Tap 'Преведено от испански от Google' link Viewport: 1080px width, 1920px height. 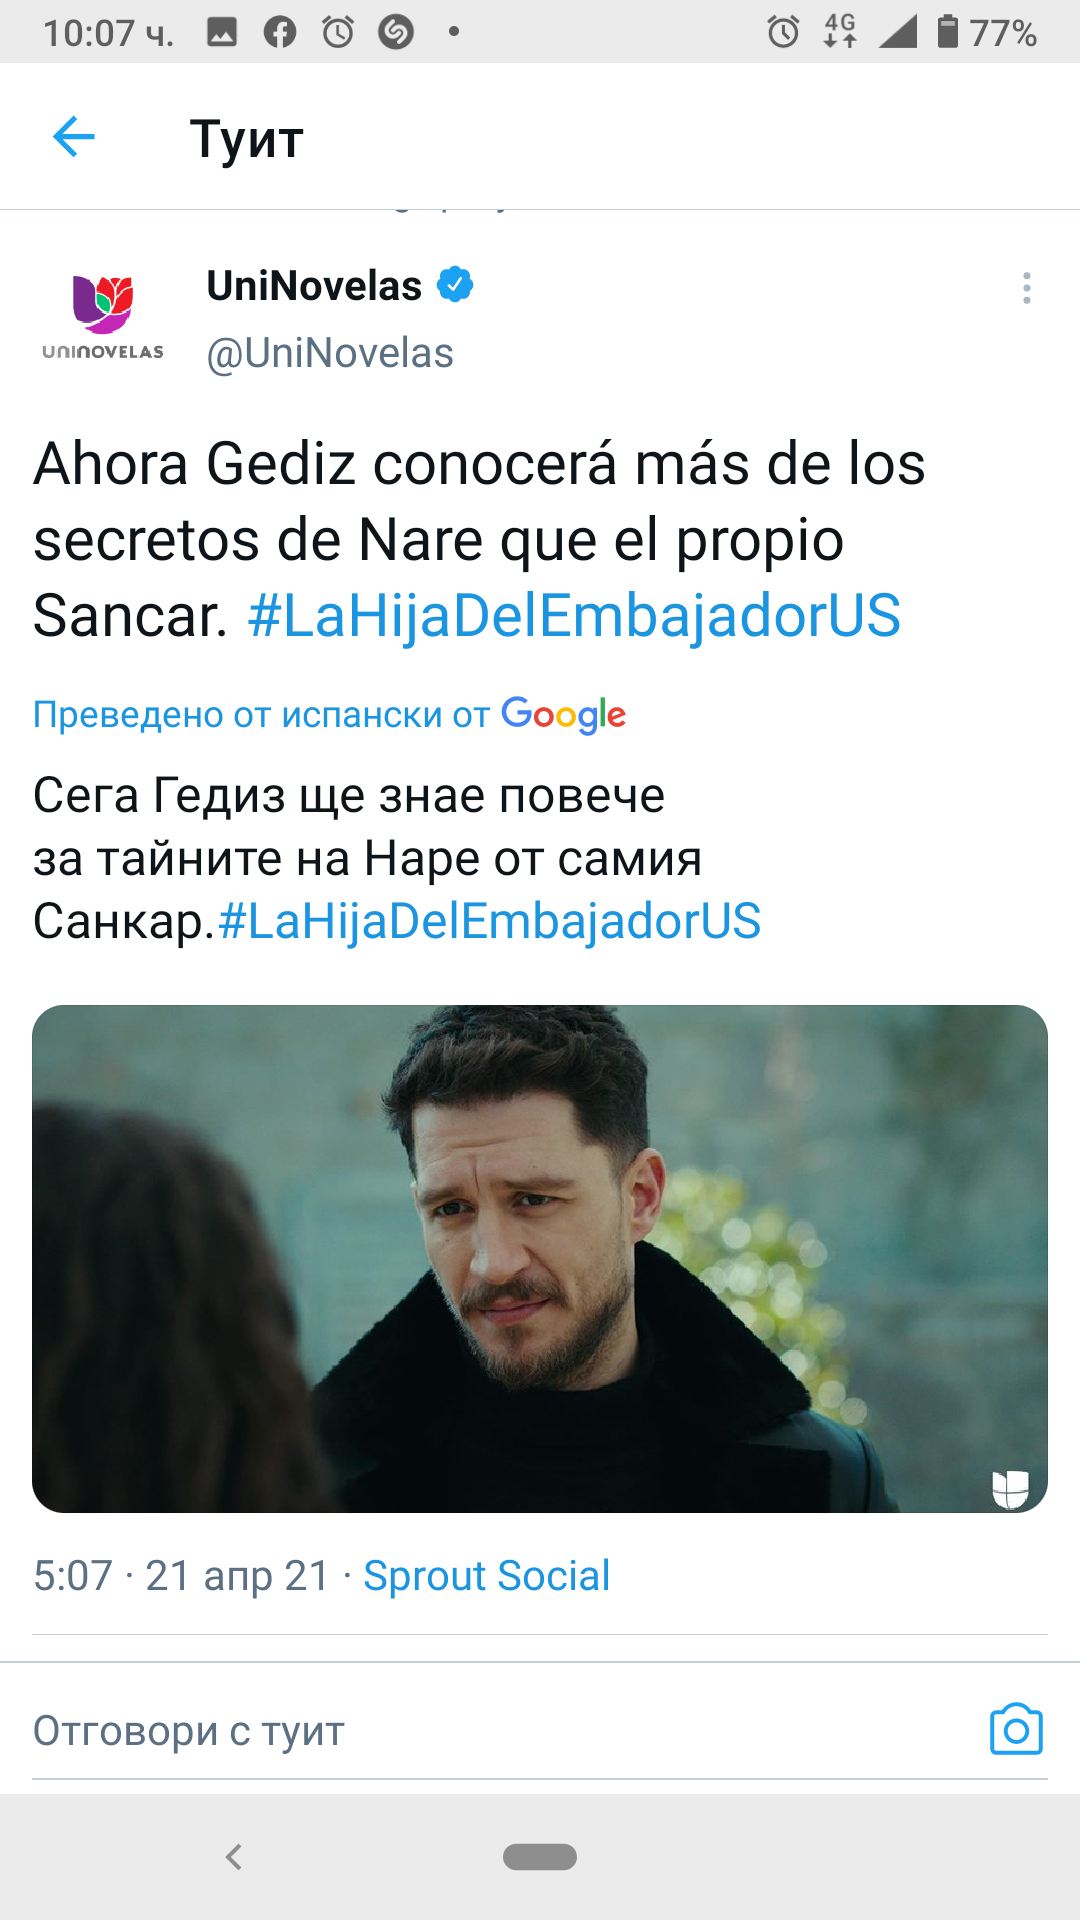click(329, 715)
